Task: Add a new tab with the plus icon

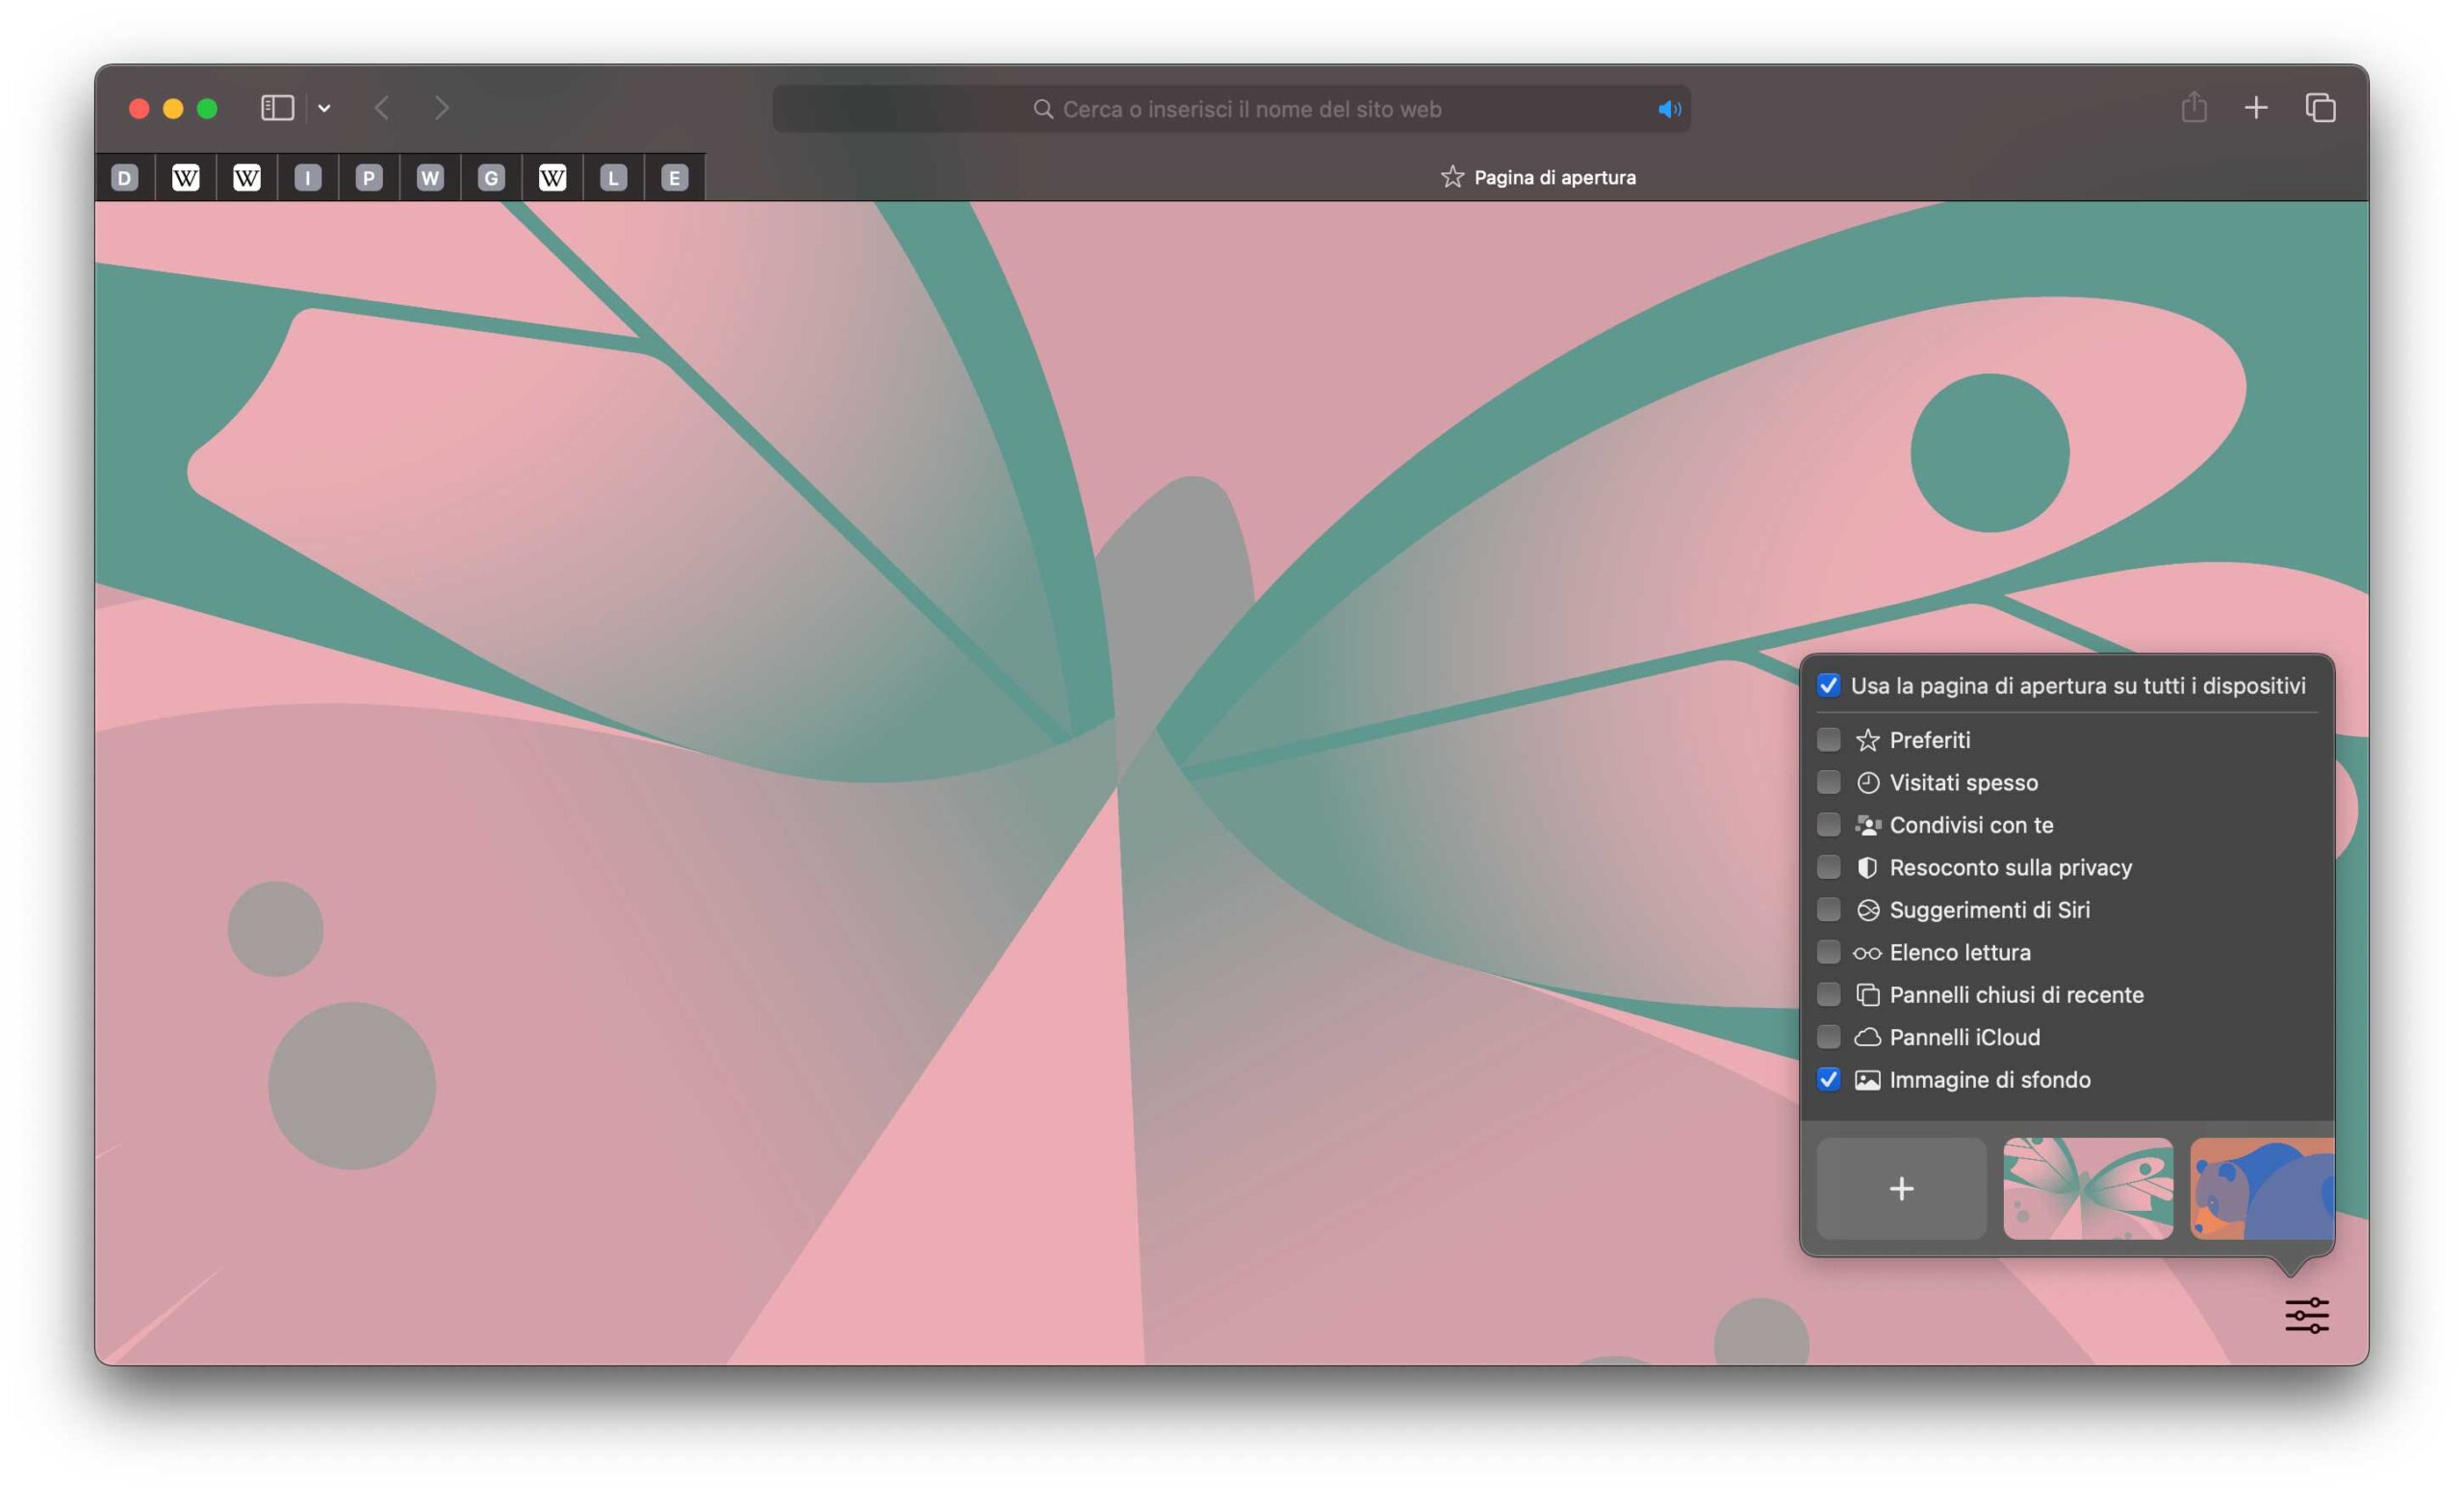Action: (2256, 108)
